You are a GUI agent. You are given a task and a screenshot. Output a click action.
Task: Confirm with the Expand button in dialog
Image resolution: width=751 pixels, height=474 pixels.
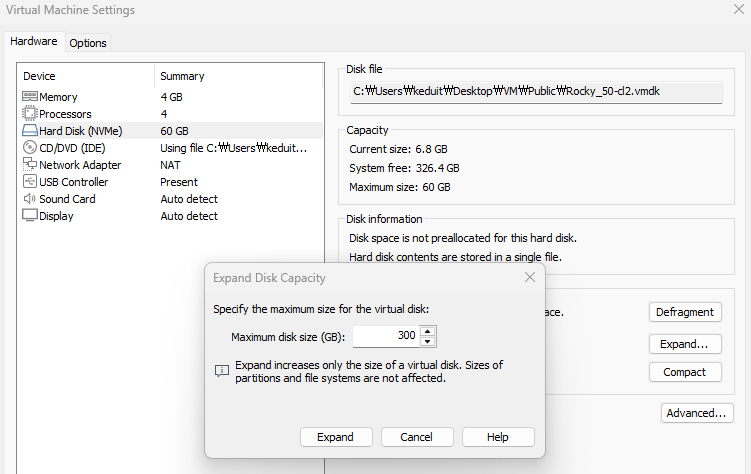pos(336,437)
